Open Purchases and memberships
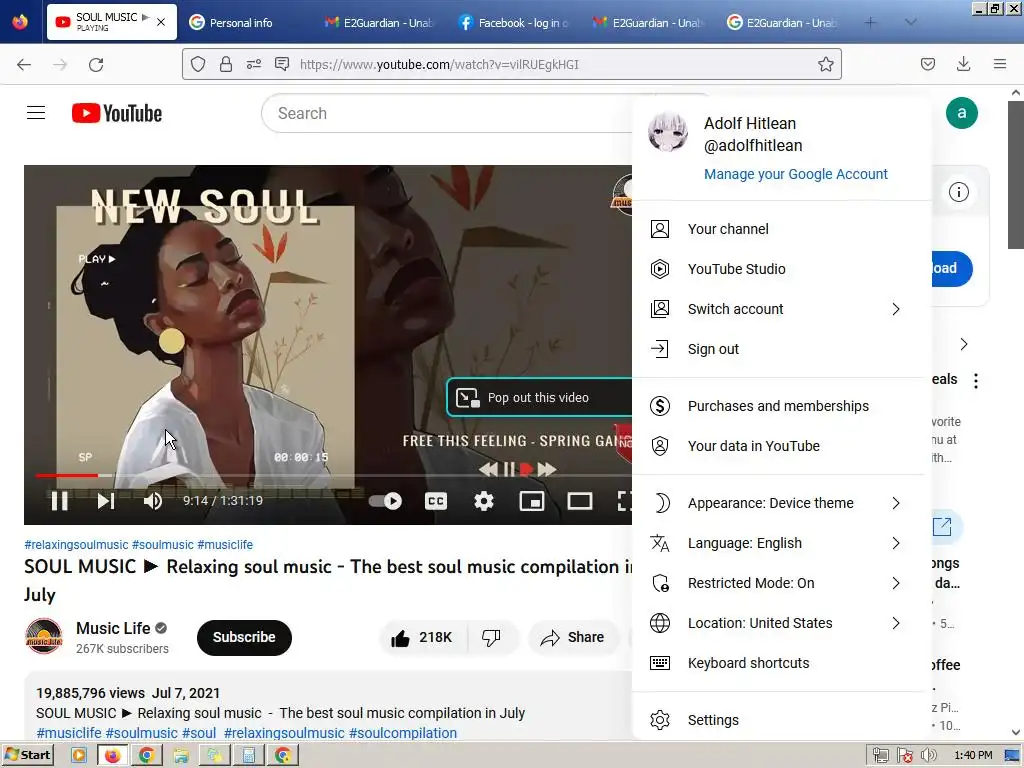Image resolution: width=1024 pixels, height=768 pixels. point(781,406)
